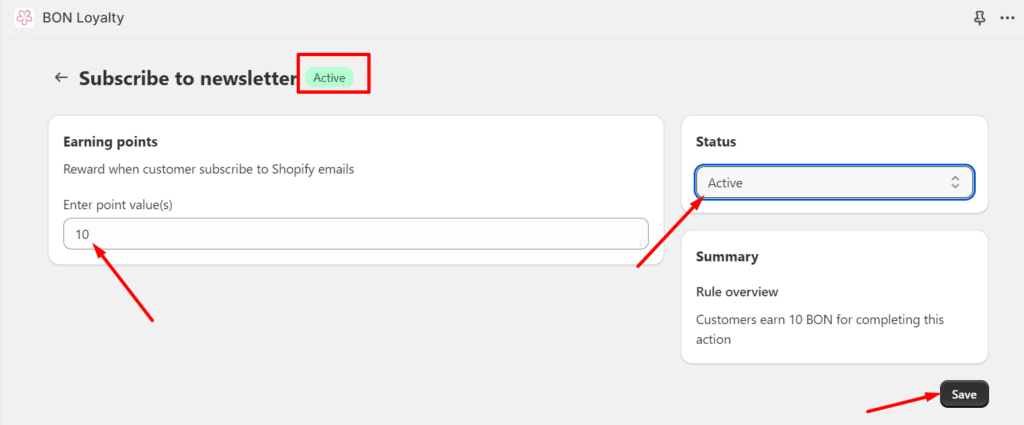Click the Status card heading

(x=717, y=142)
